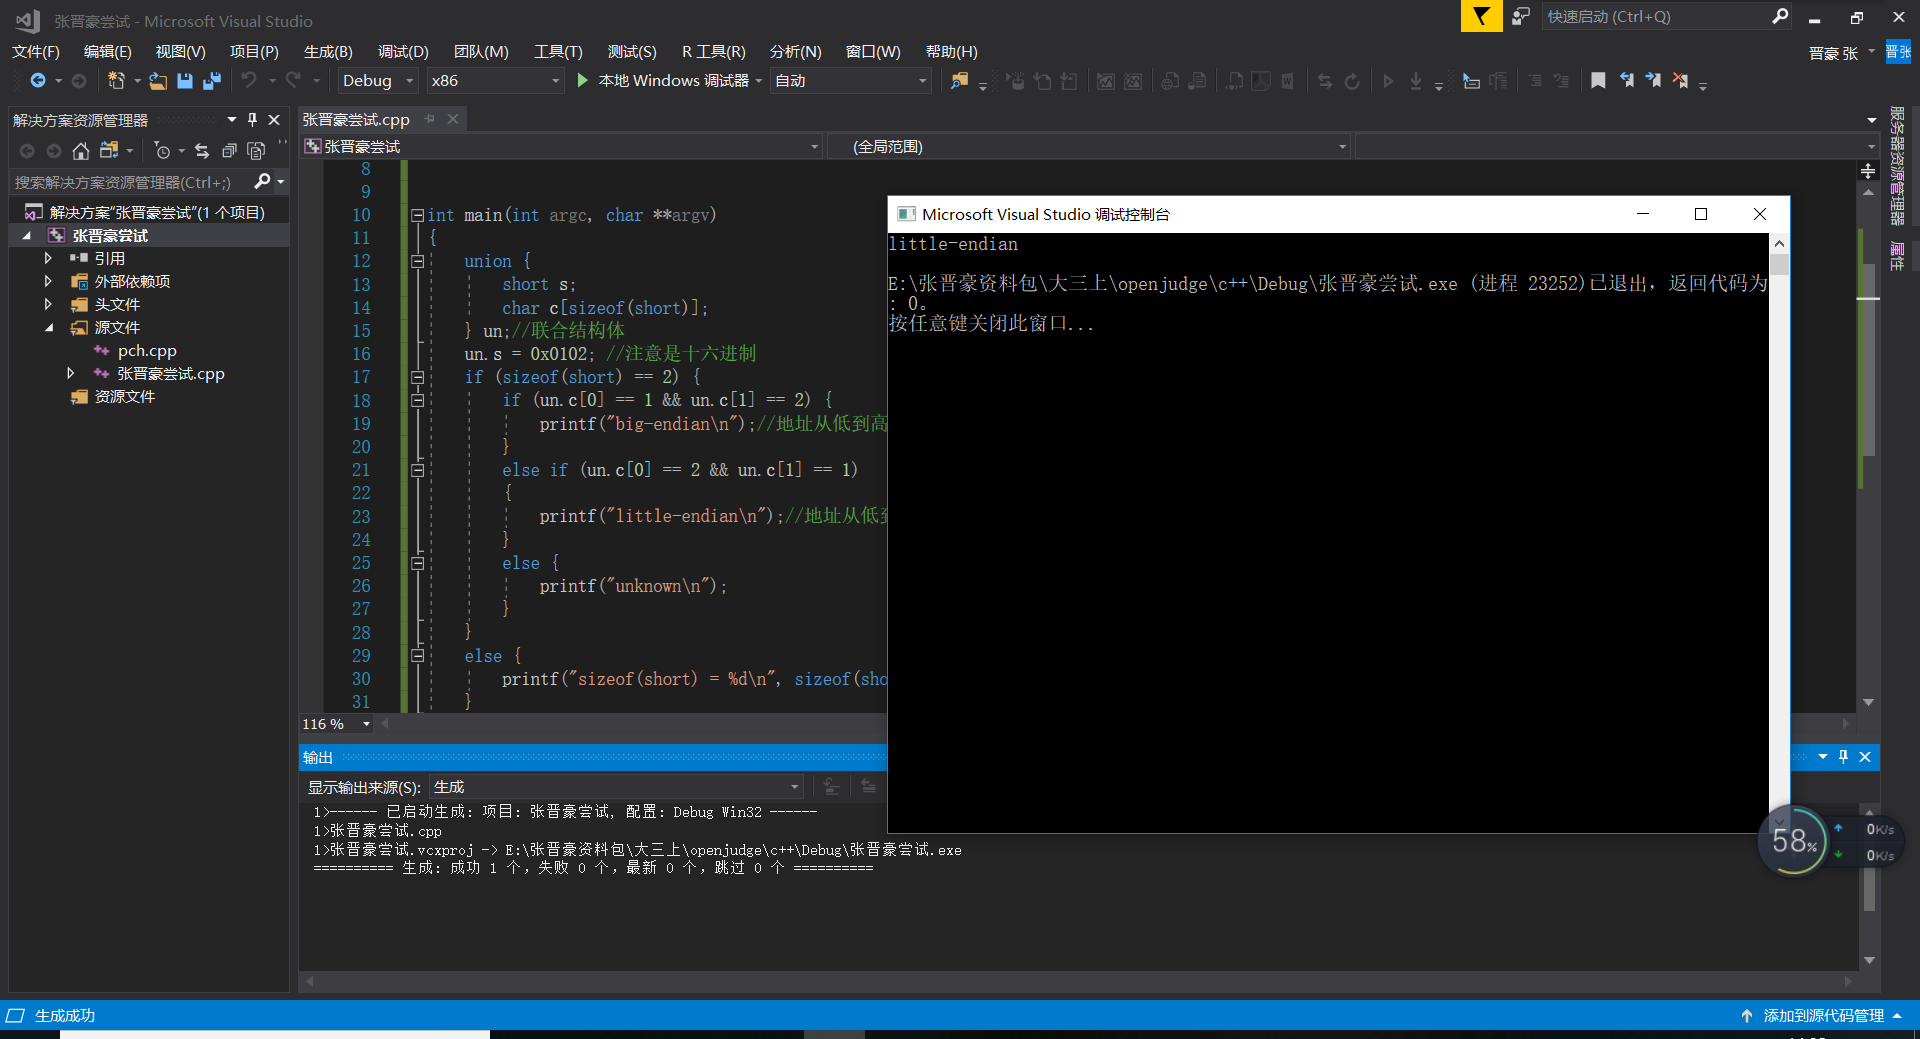Open the 生成(B) menu
Screen dimensions: 1920x1039
pos(328,52)
